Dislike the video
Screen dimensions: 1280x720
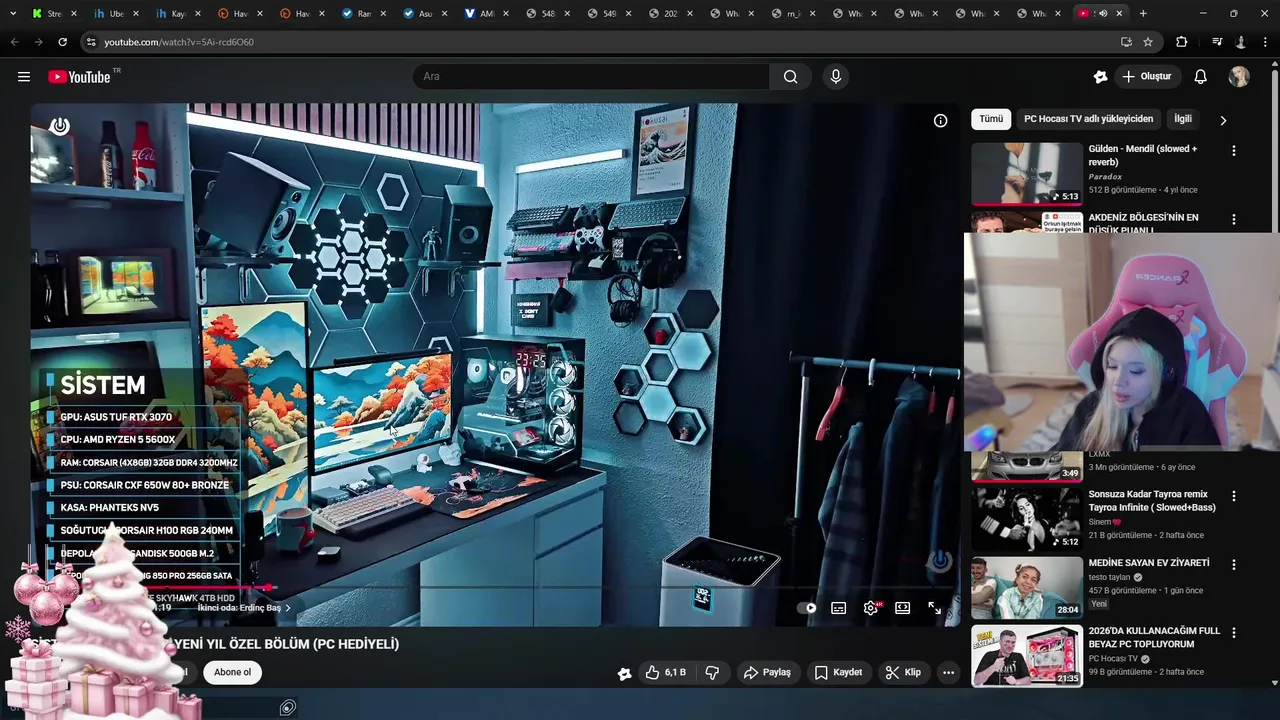tap(712, 672)
